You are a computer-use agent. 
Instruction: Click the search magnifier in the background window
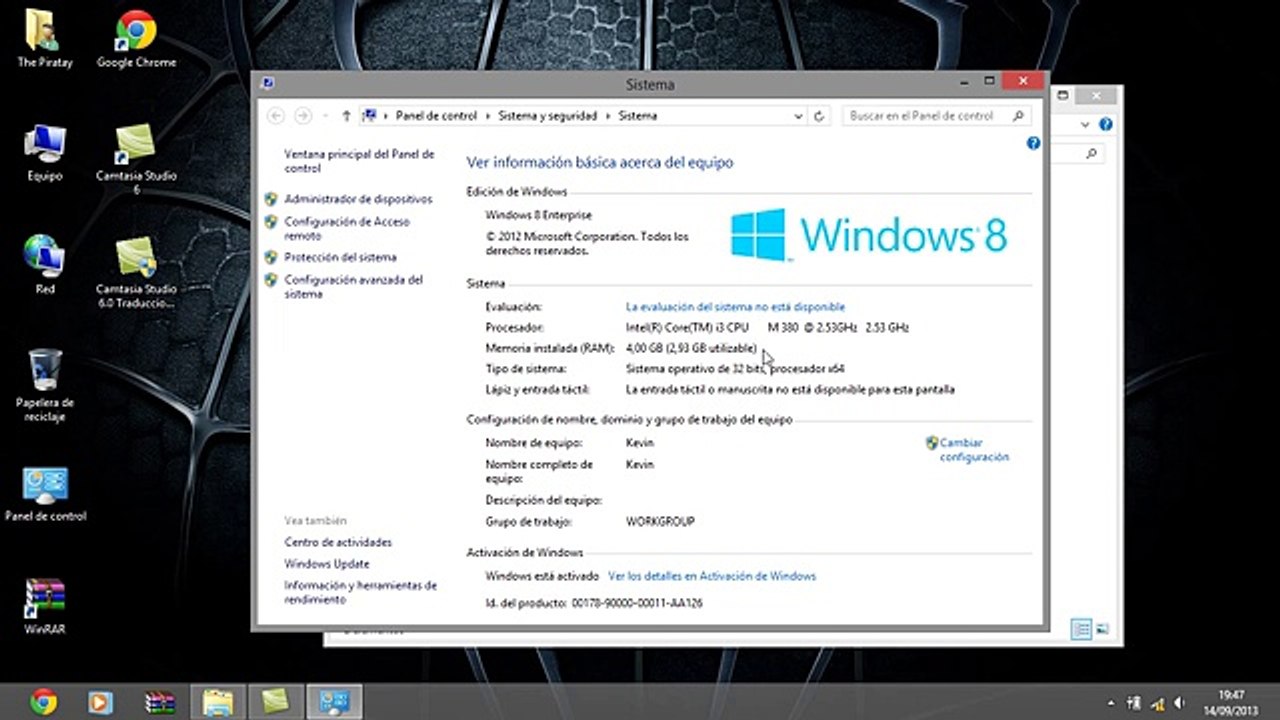pos(1092,154)
